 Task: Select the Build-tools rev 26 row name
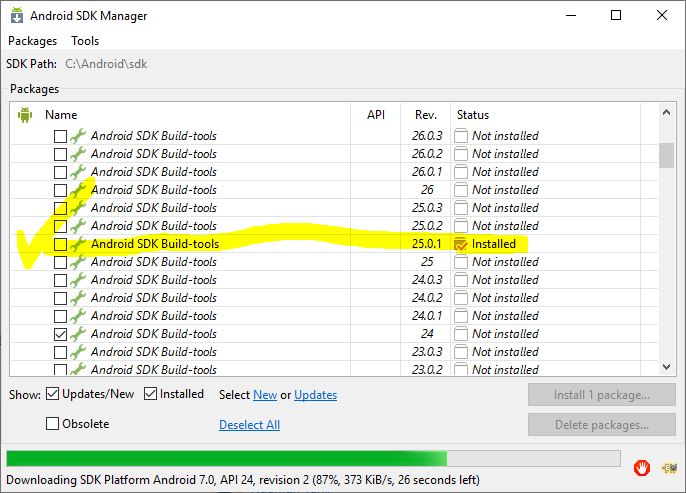coord(154,190)
